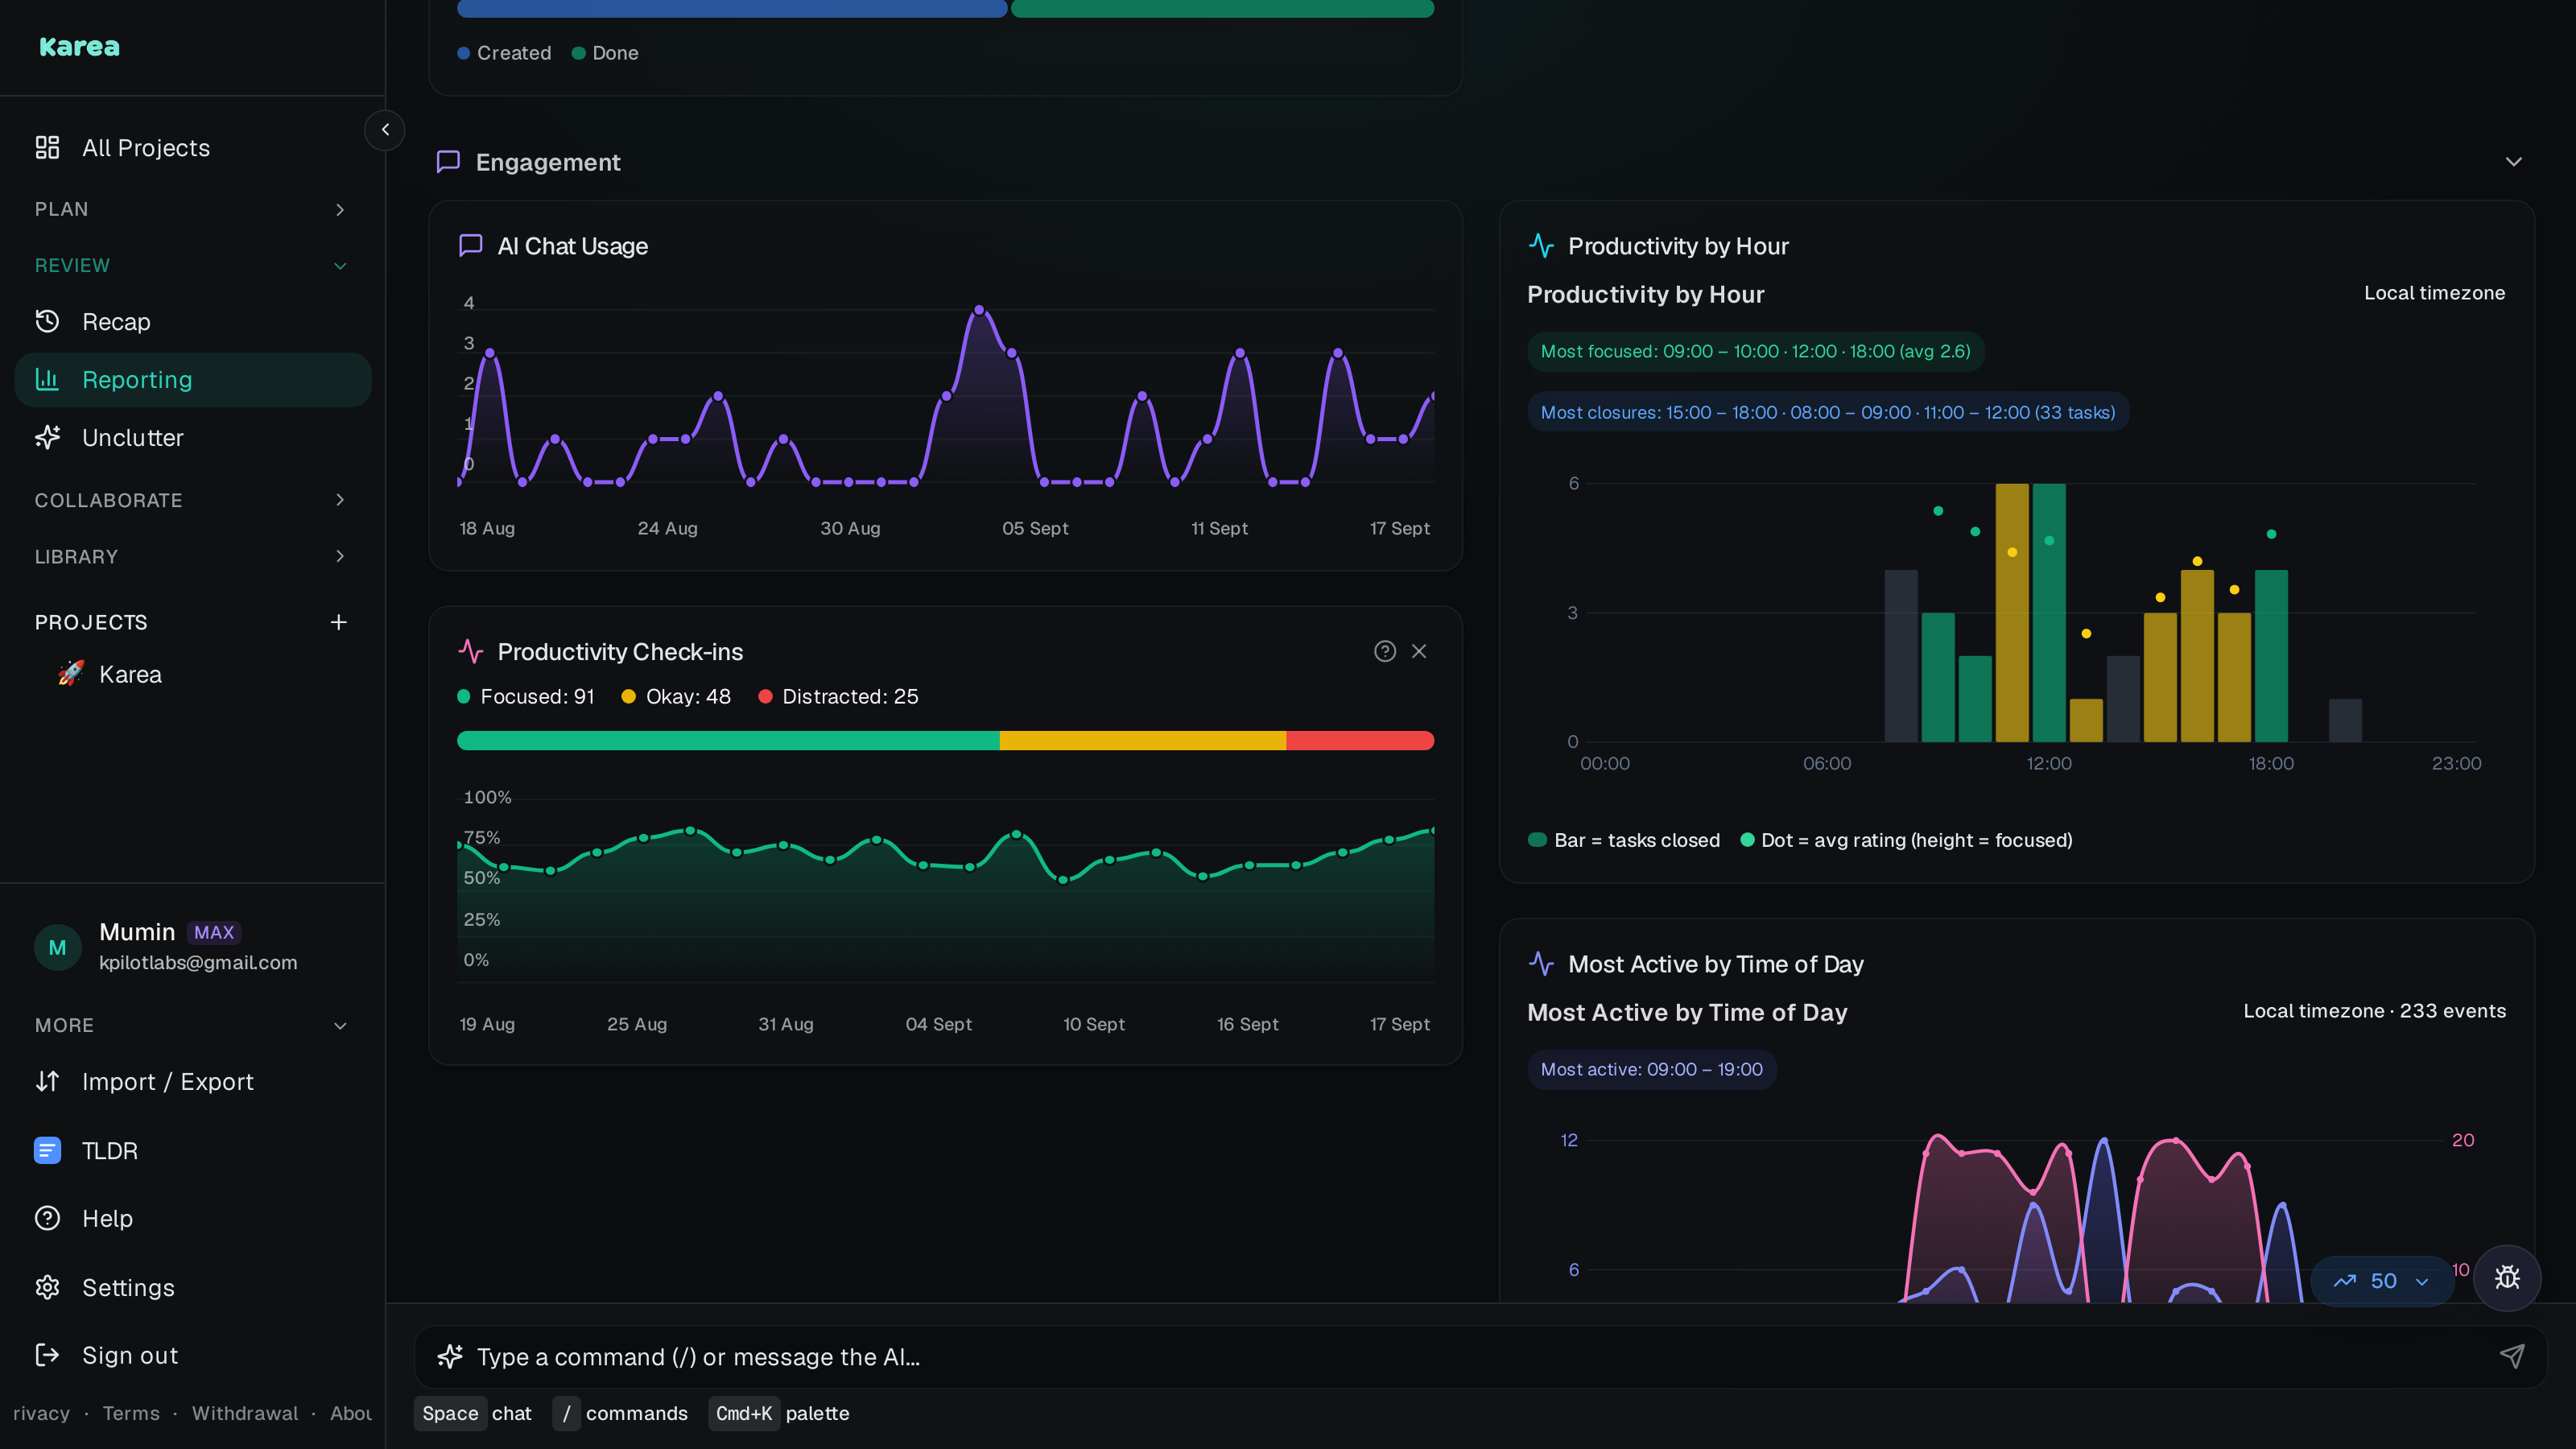Click the Most closures hours chip

[1827, 413]
